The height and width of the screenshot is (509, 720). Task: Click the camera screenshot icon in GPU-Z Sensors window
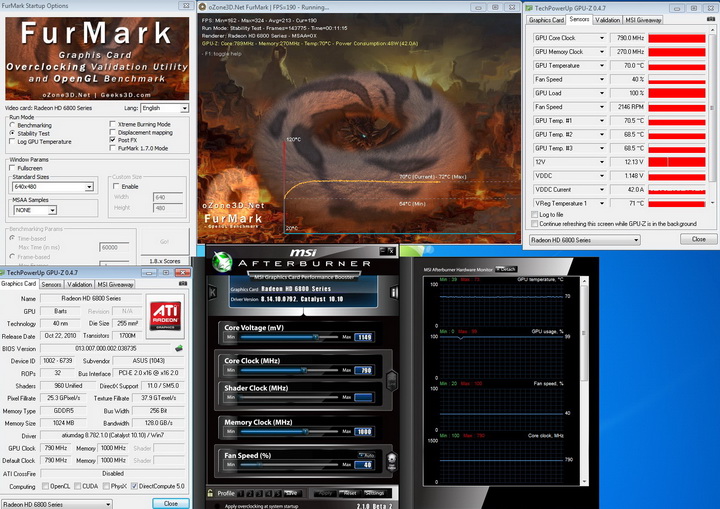pos(711,19)
